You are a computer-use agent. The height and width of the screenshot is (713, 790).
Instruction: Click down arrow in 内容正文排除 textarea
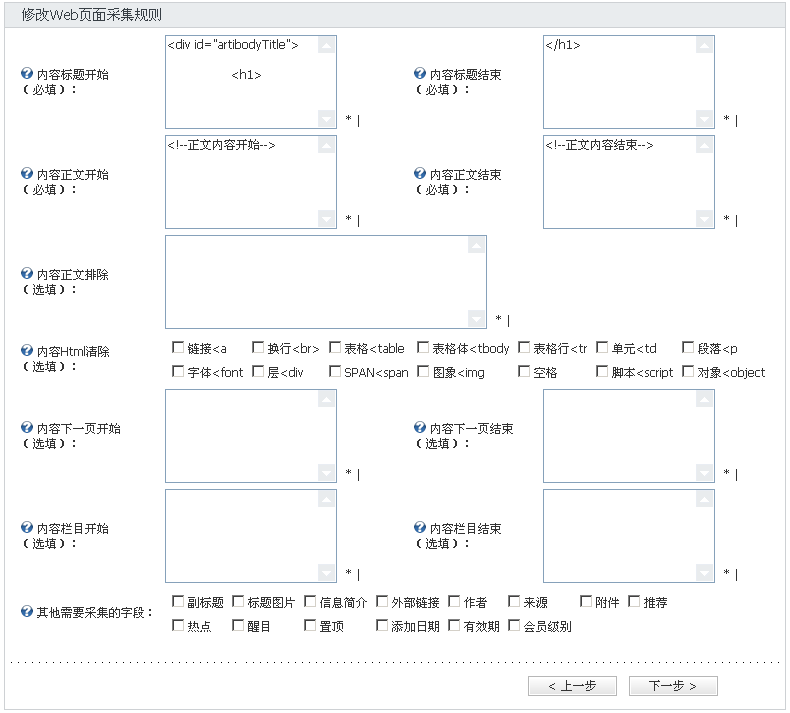tap(477, 319)
